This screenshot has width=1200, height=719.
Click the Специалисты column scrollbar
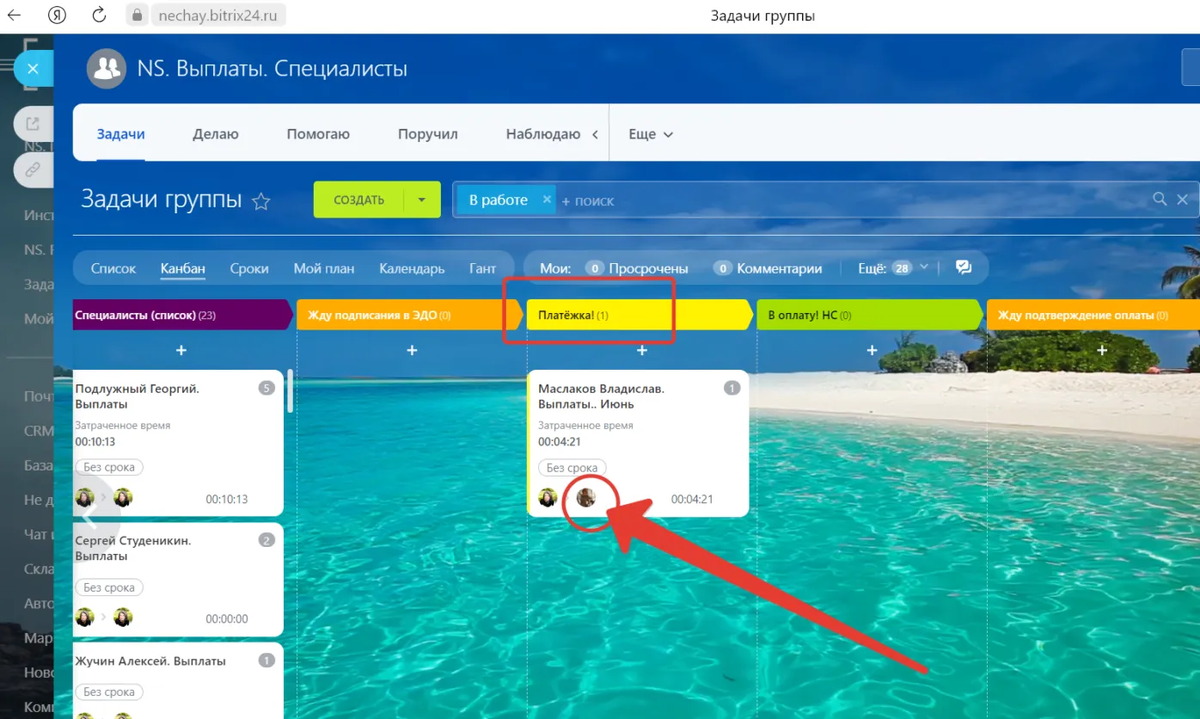click(290, 391)
